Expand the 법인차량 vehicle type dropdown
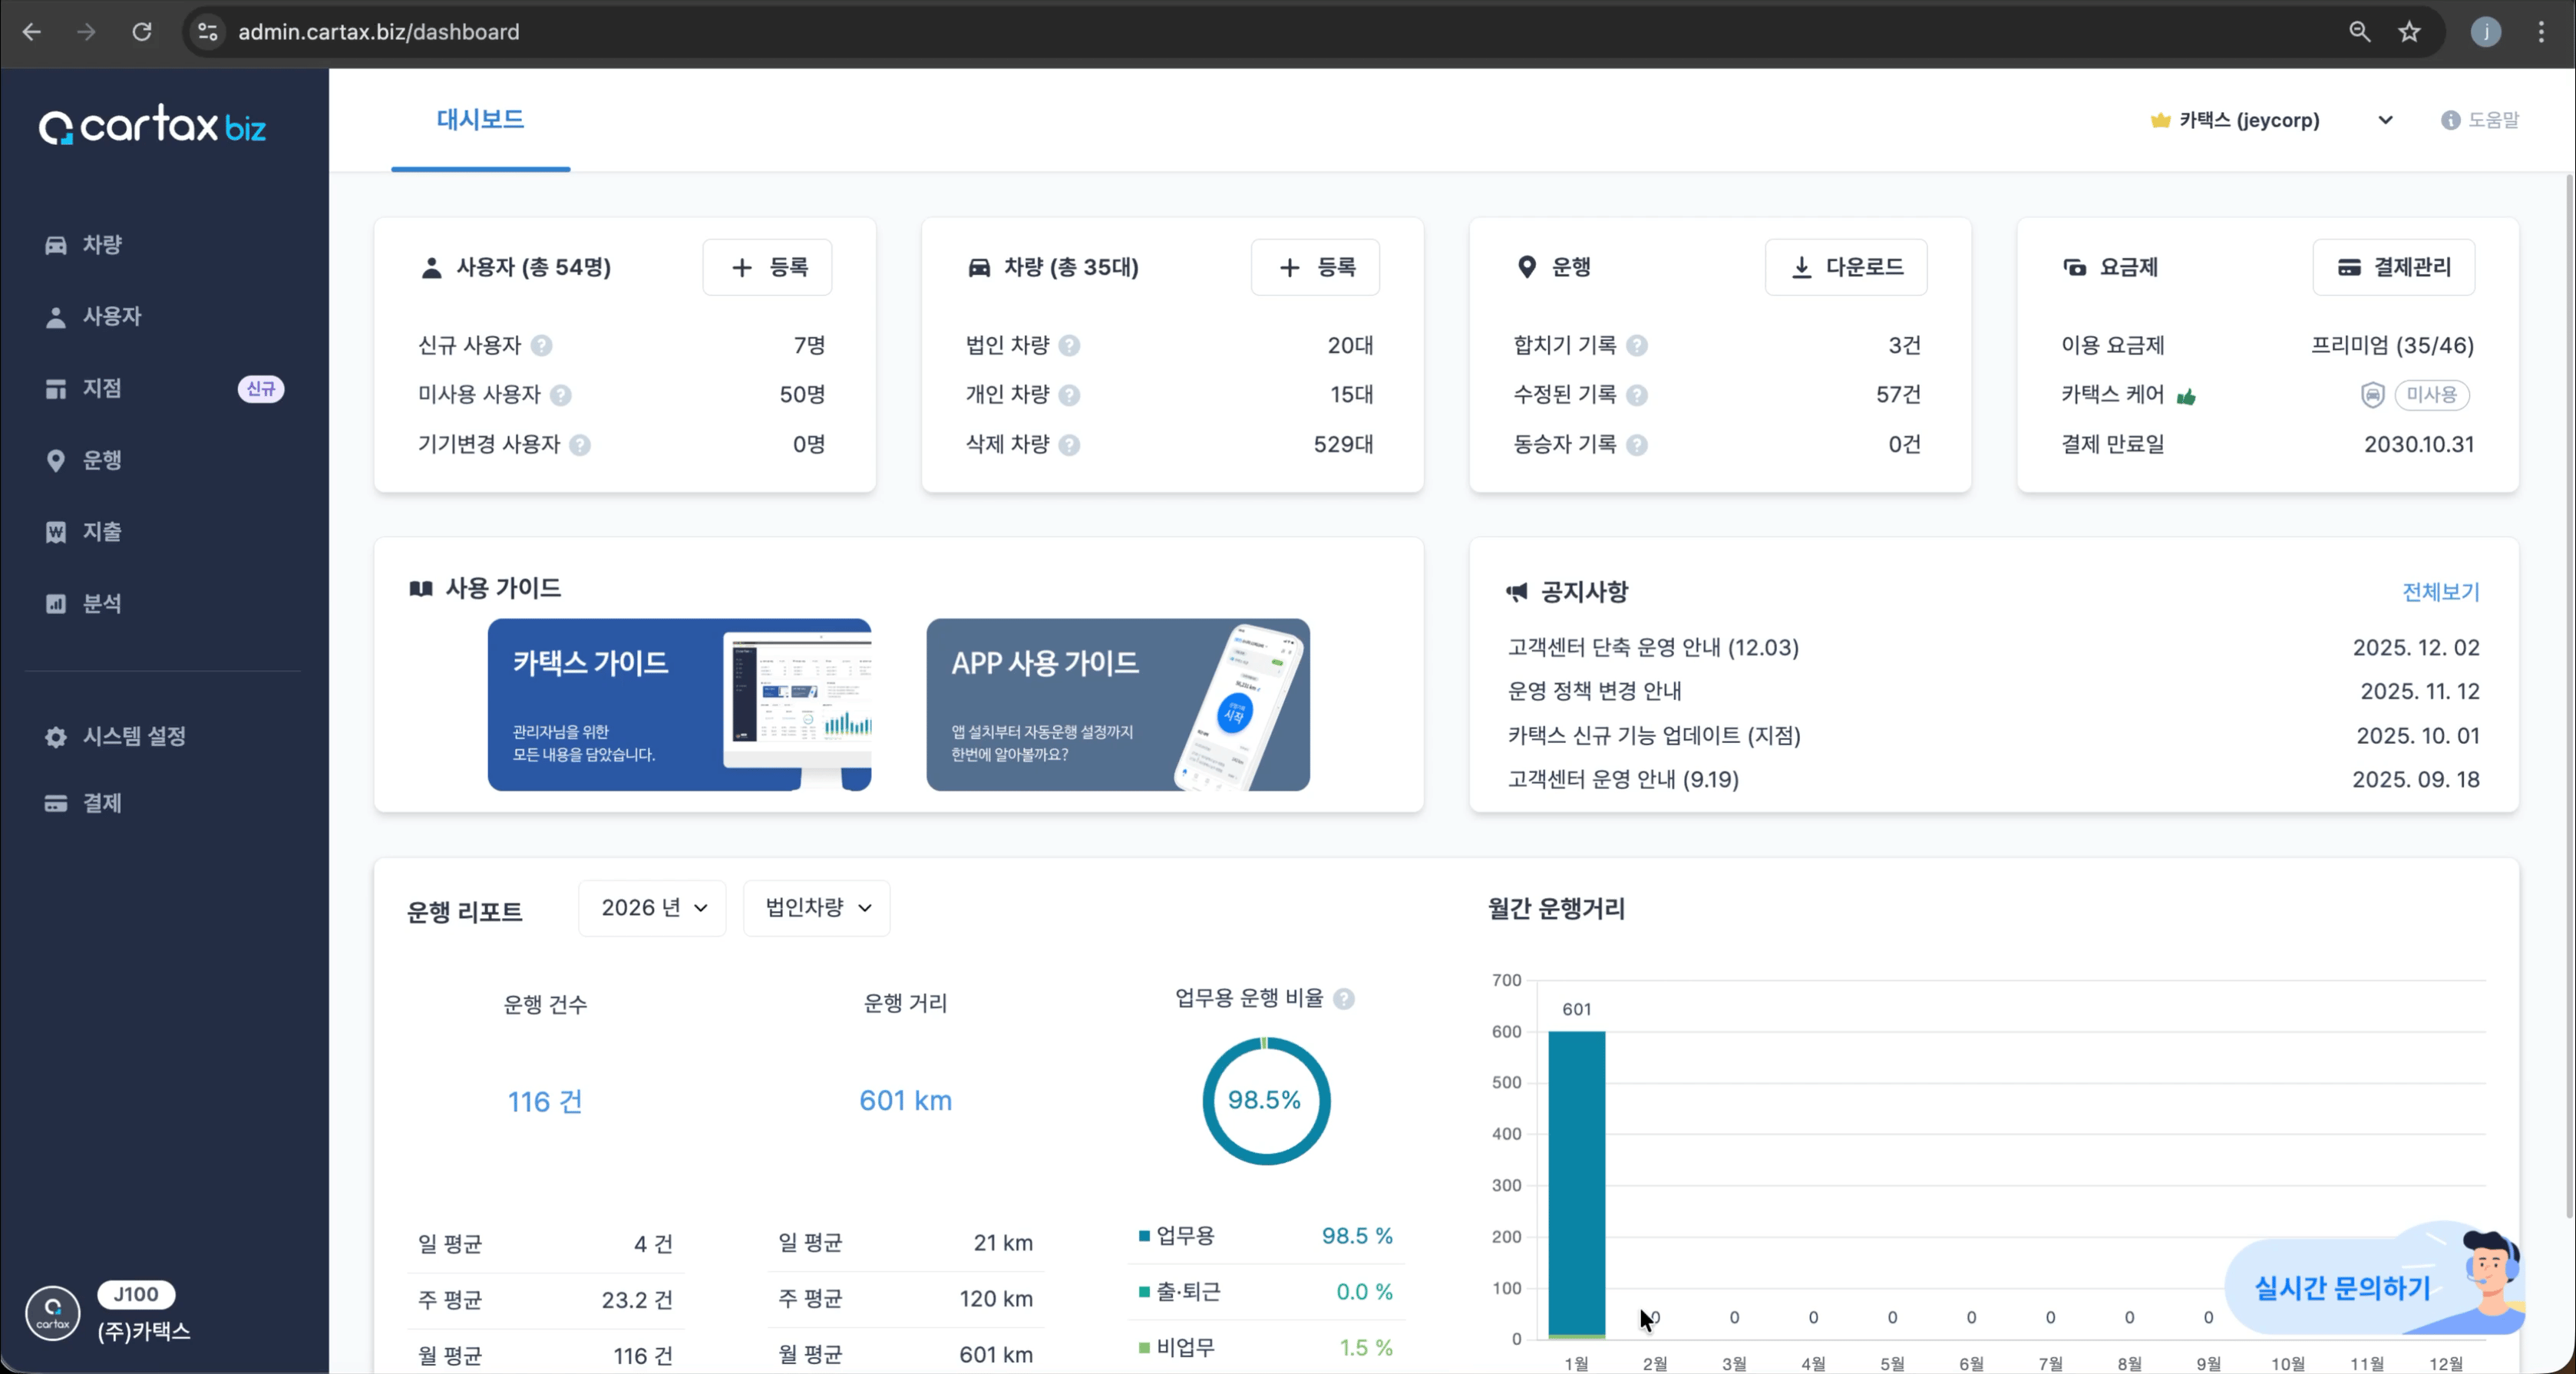2576x1374 pixels. pyautogui.click(x=816, y=908)
